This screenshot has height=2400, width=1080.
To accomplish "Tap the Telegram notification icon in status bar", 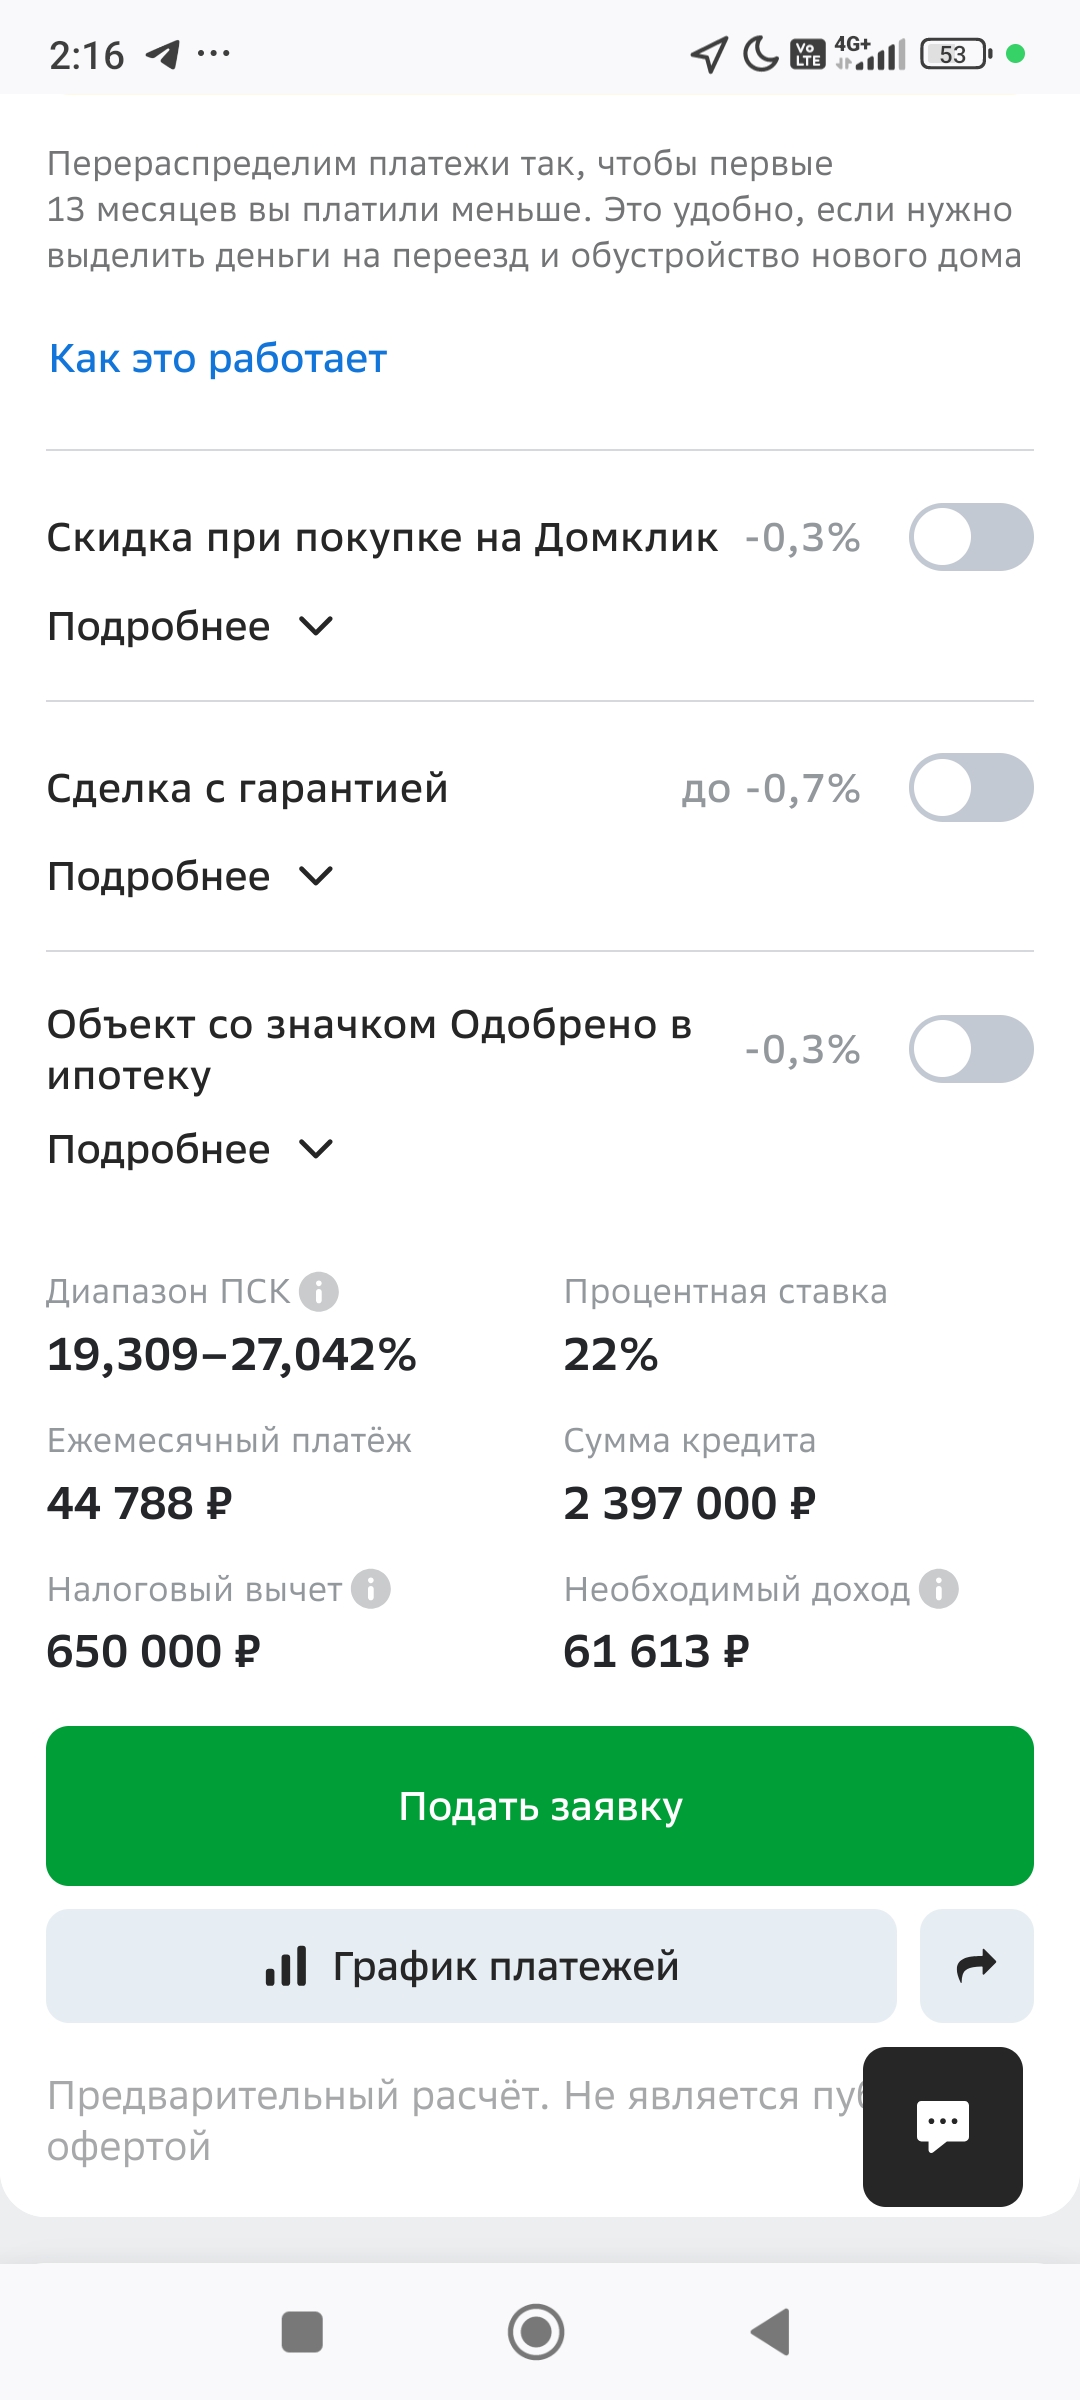I will (163, 54).
